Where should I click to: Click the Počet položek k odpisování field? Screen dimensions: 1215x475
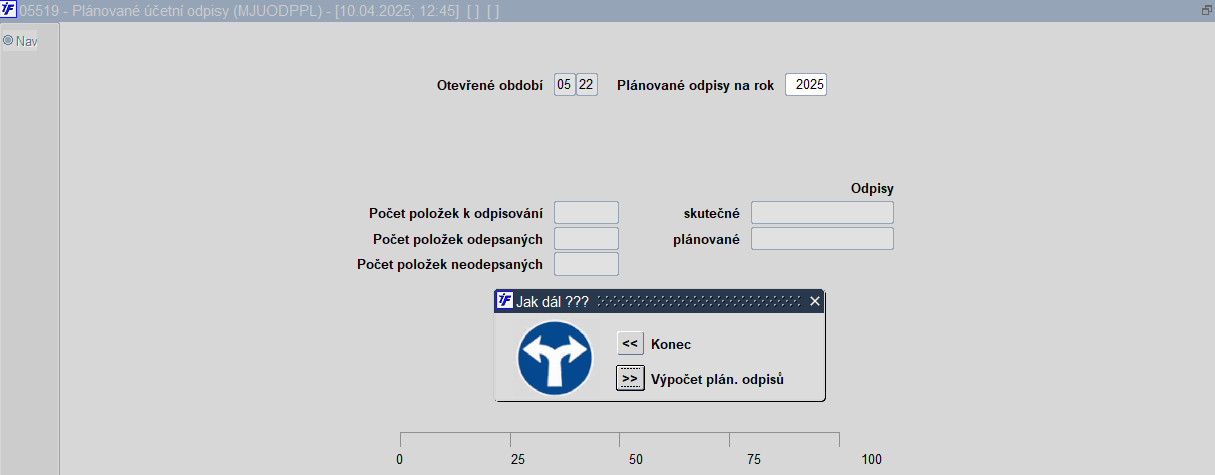pos(586,212)
